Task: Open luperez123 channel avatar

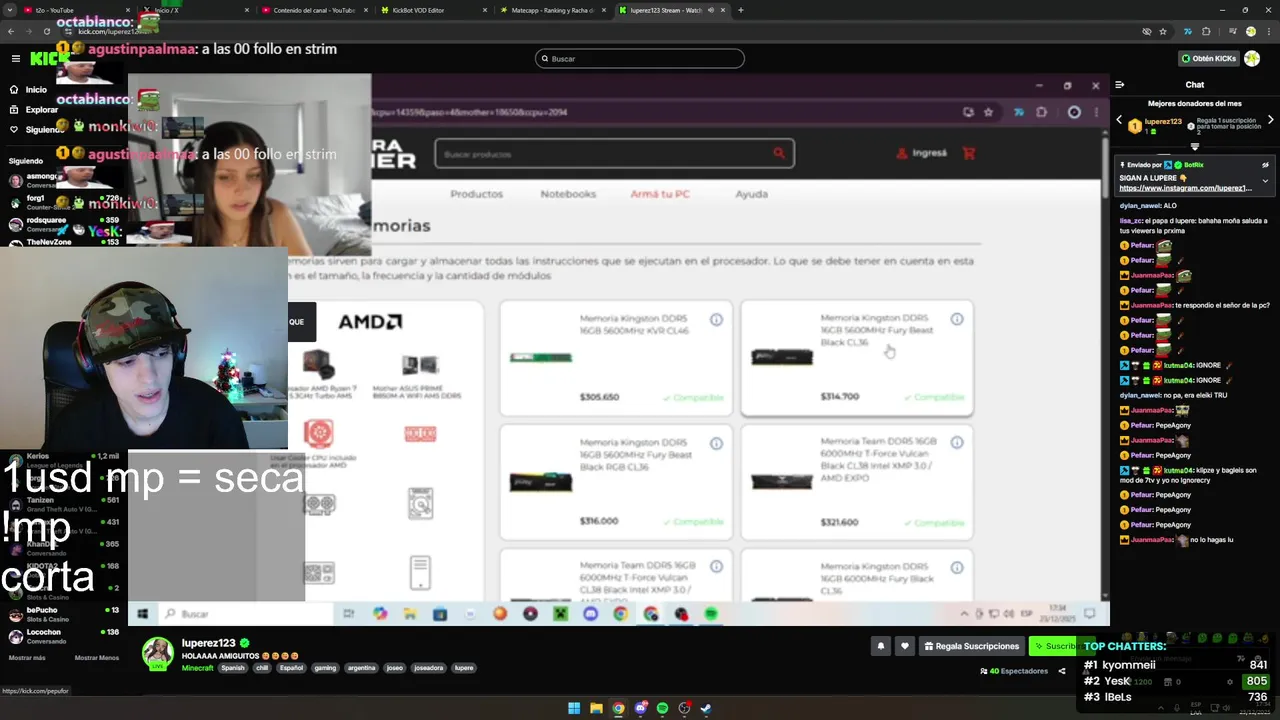Action: [x=157, y=653]
